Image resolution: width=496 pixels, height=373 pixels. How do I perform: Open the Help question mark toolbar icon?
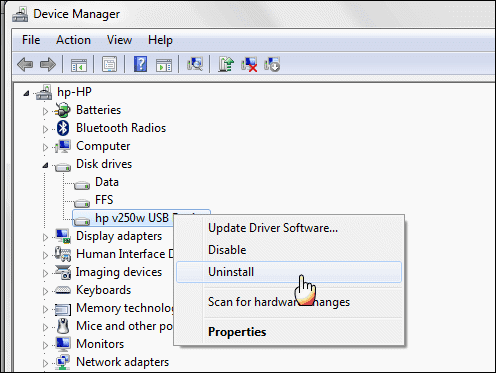click(x=140, y=64)
